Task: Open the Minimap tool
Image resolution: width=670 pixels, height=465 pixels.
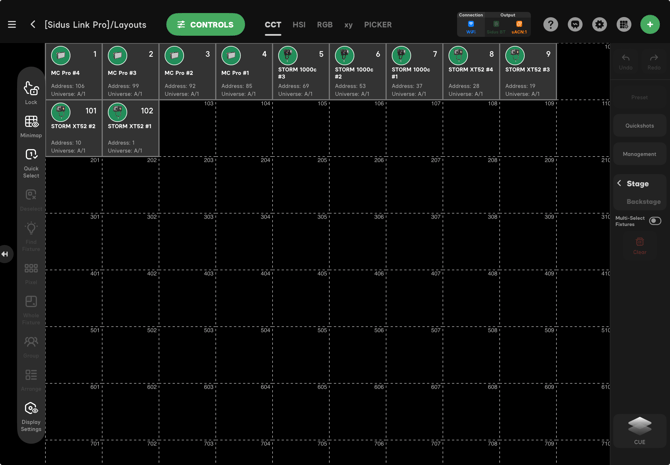Action: (31, 124)
